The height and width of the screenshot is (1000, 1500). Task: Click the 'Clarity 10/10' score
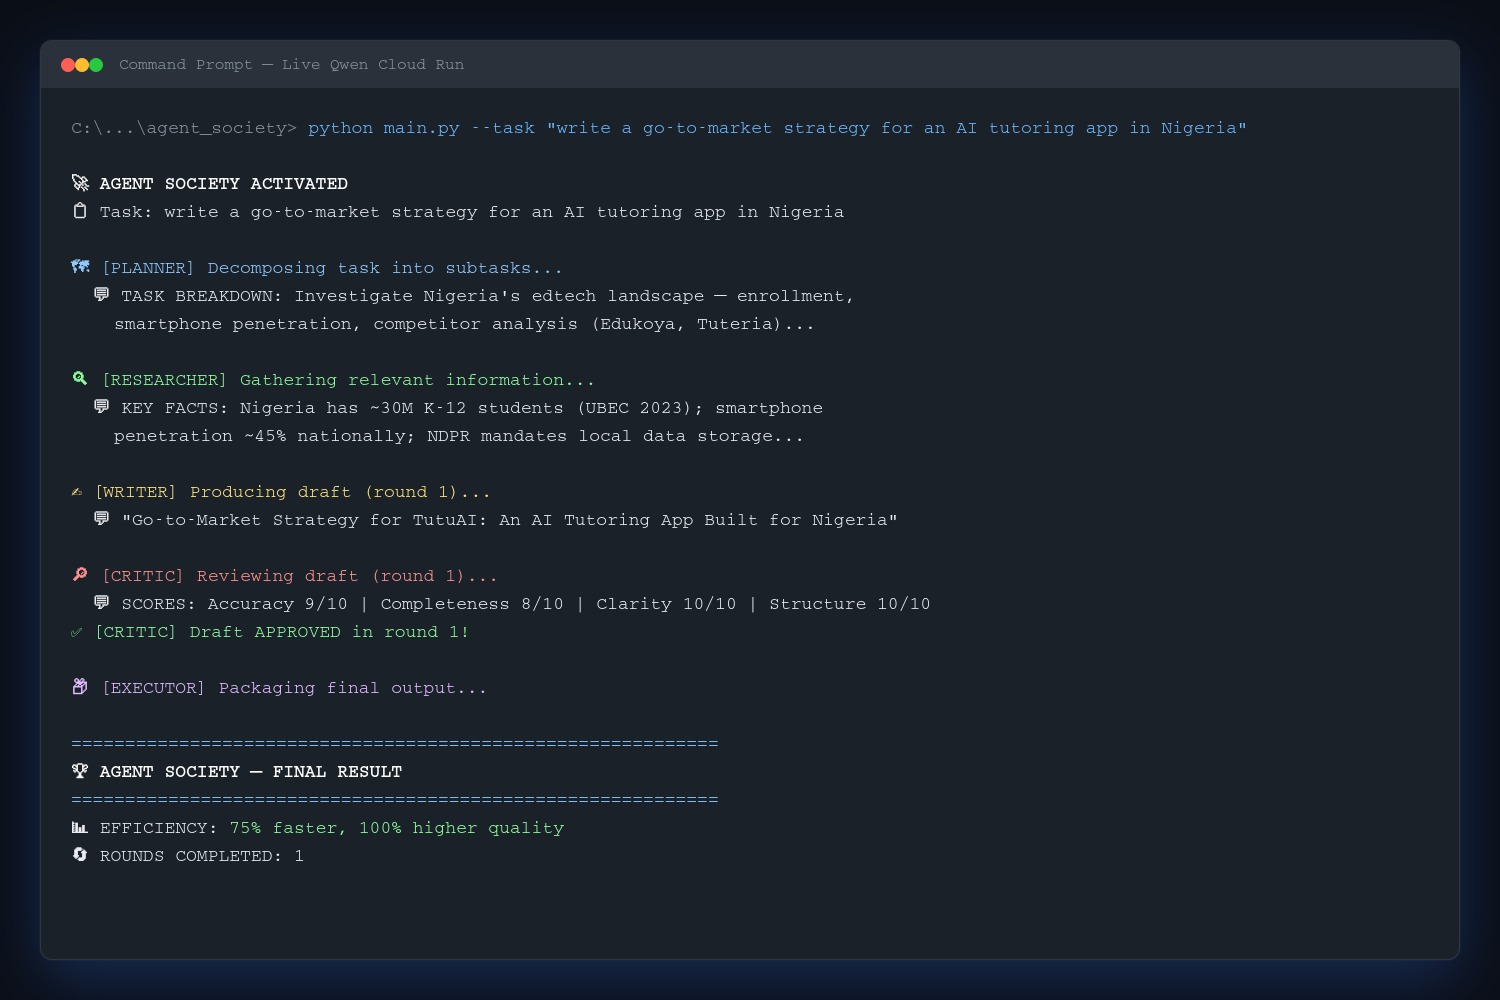pyautogui.click(x=666, y=604)
